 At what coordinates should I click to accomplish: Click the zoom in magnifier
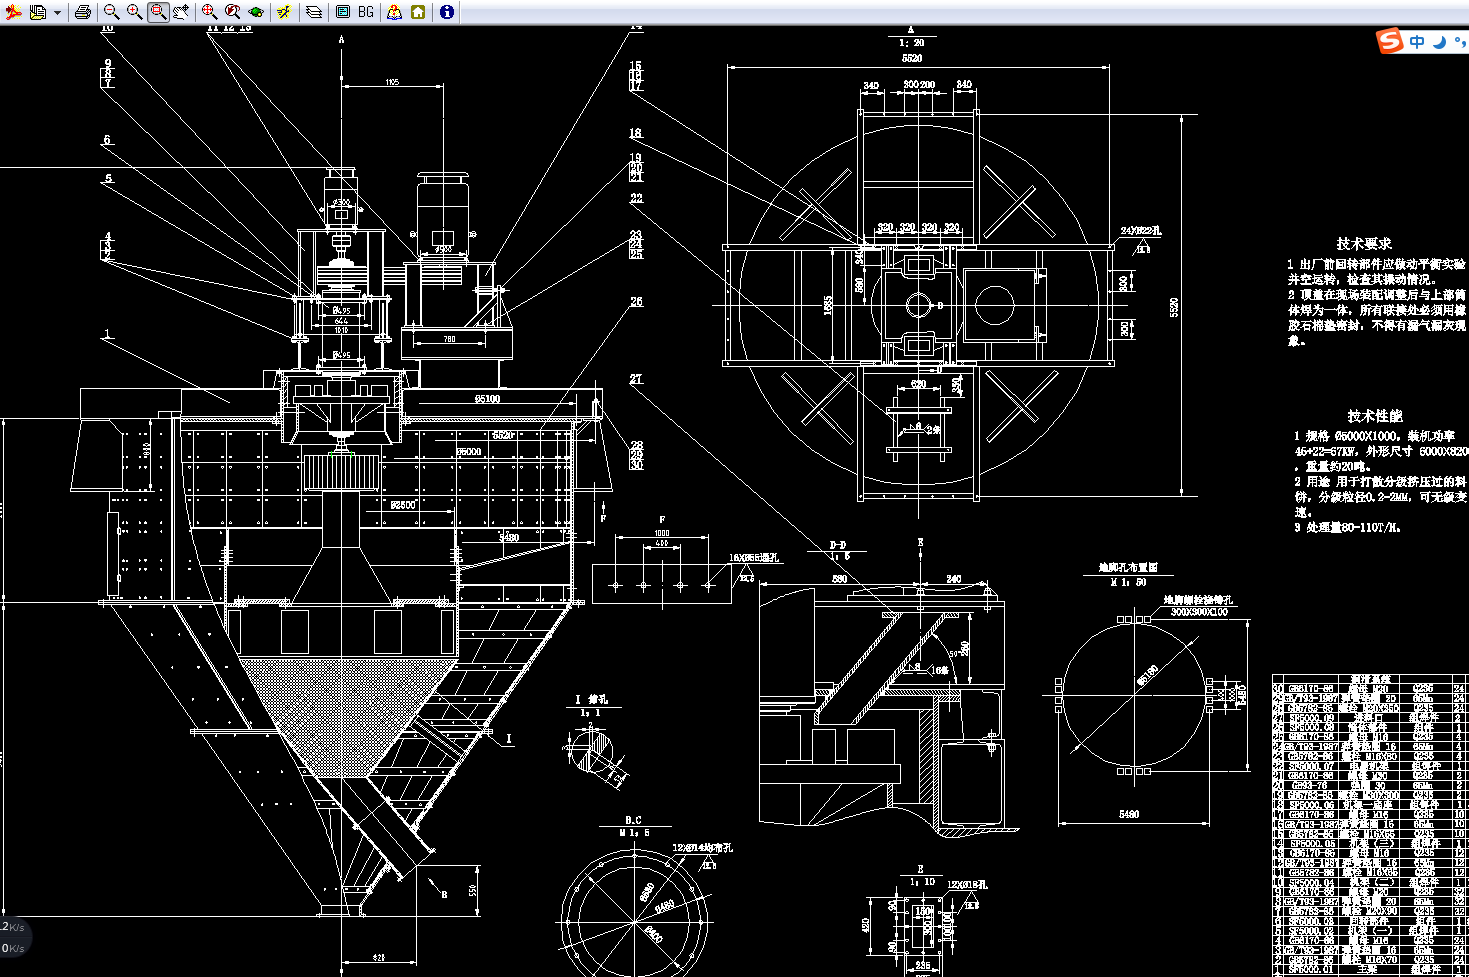tap(134, 12)
